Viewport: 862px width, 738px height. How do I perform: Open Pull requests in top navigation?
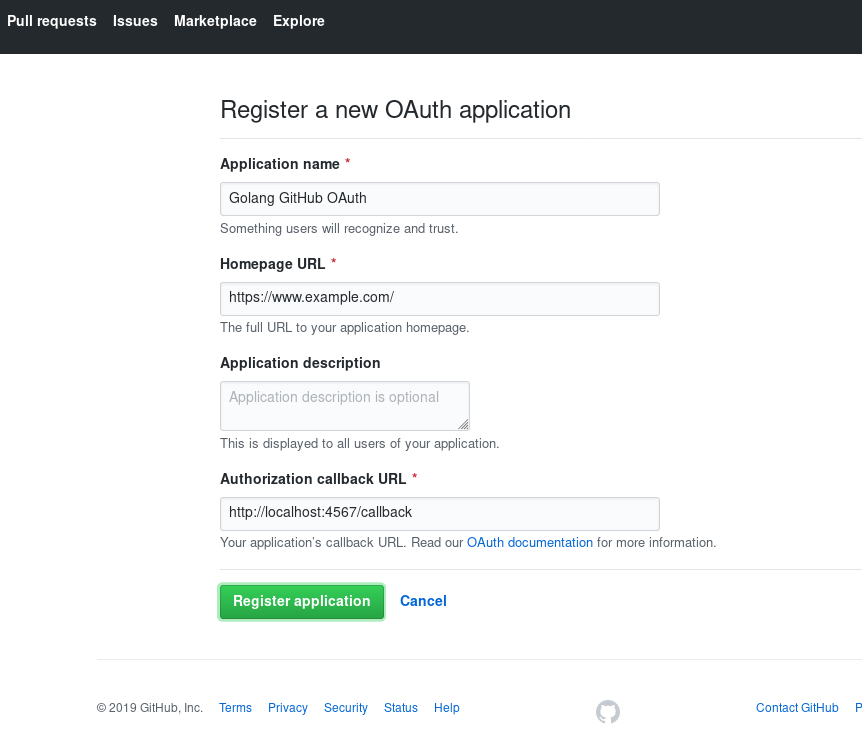[x=52, y=21]
